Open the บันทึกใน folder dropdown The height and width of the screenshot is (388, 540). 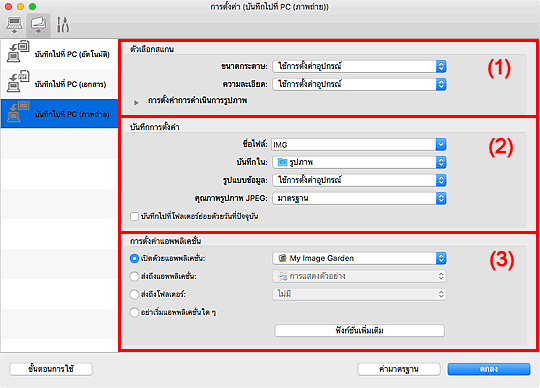click(359, 162)
